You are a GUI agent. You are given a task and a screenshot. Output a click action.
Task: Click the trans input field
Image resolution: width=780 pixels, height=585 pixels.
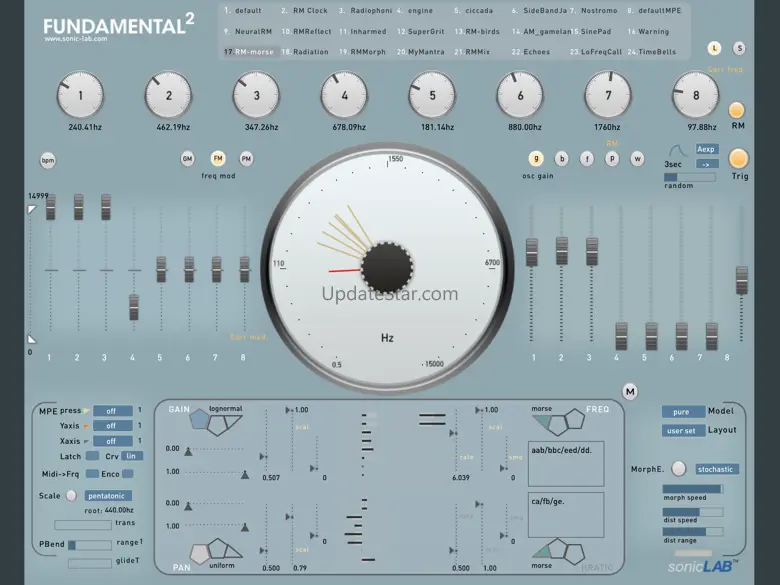coord(83,525)
